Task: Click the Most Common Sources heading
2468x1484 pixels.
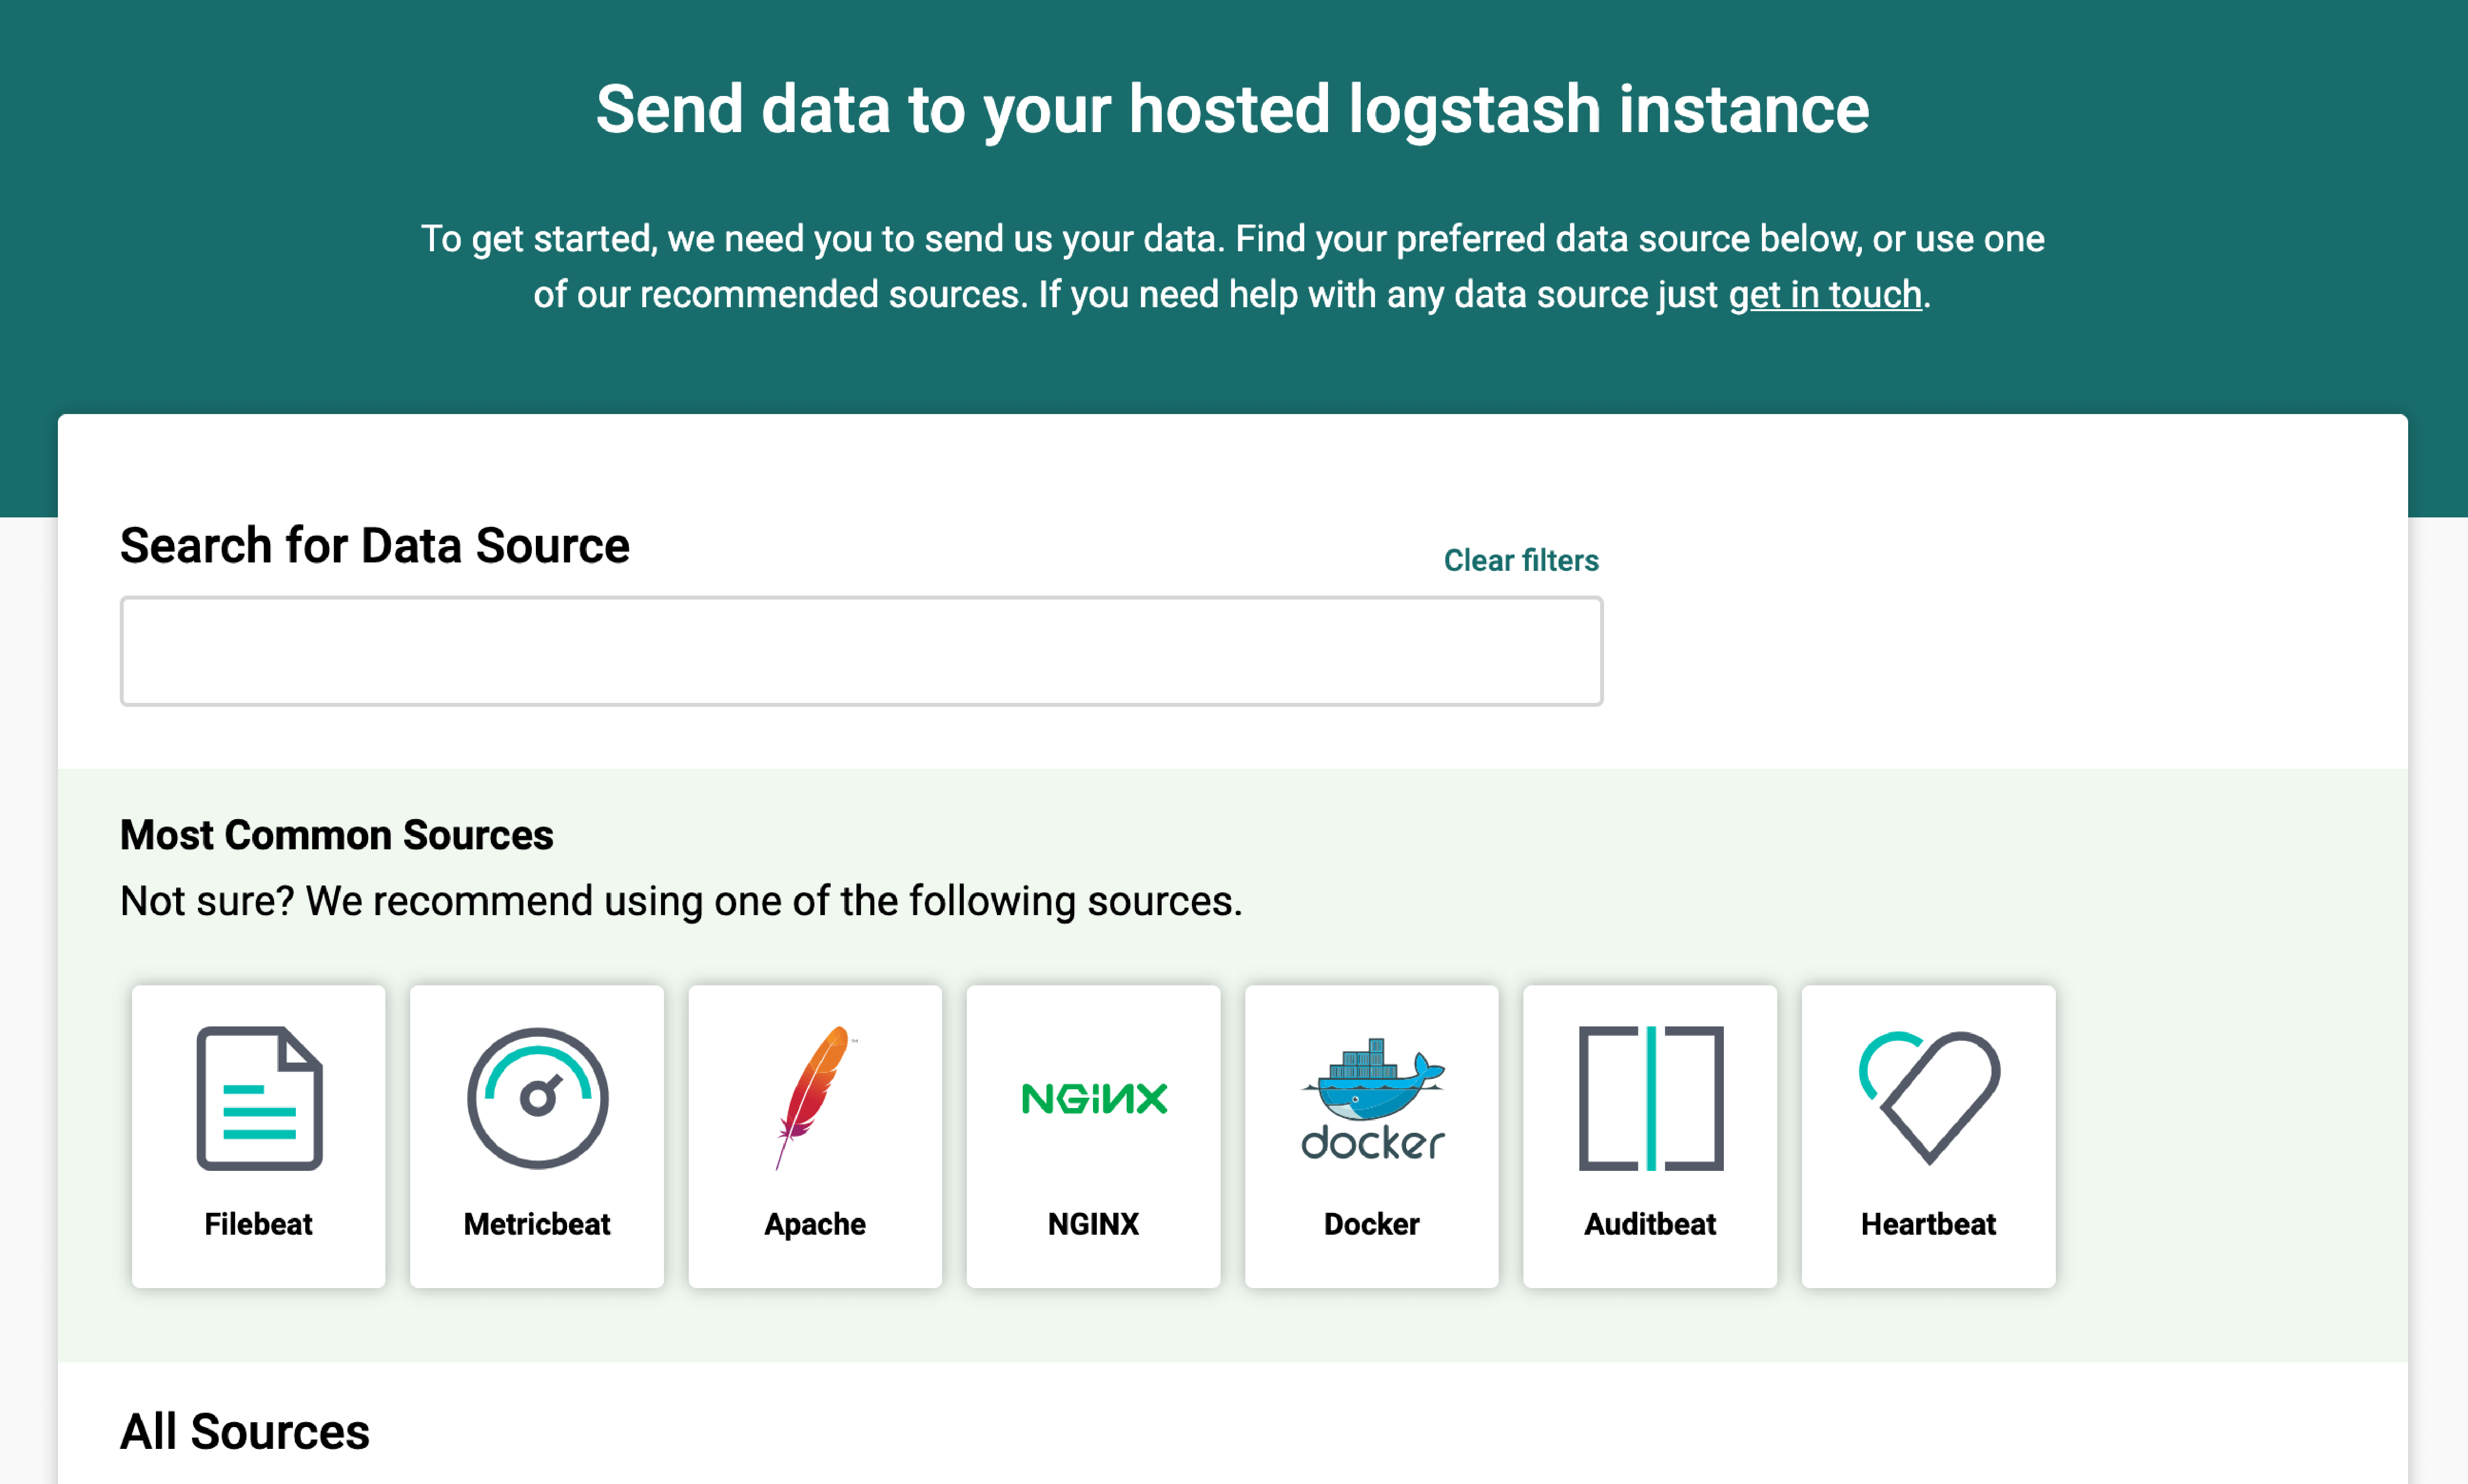Action: [336, 834]
